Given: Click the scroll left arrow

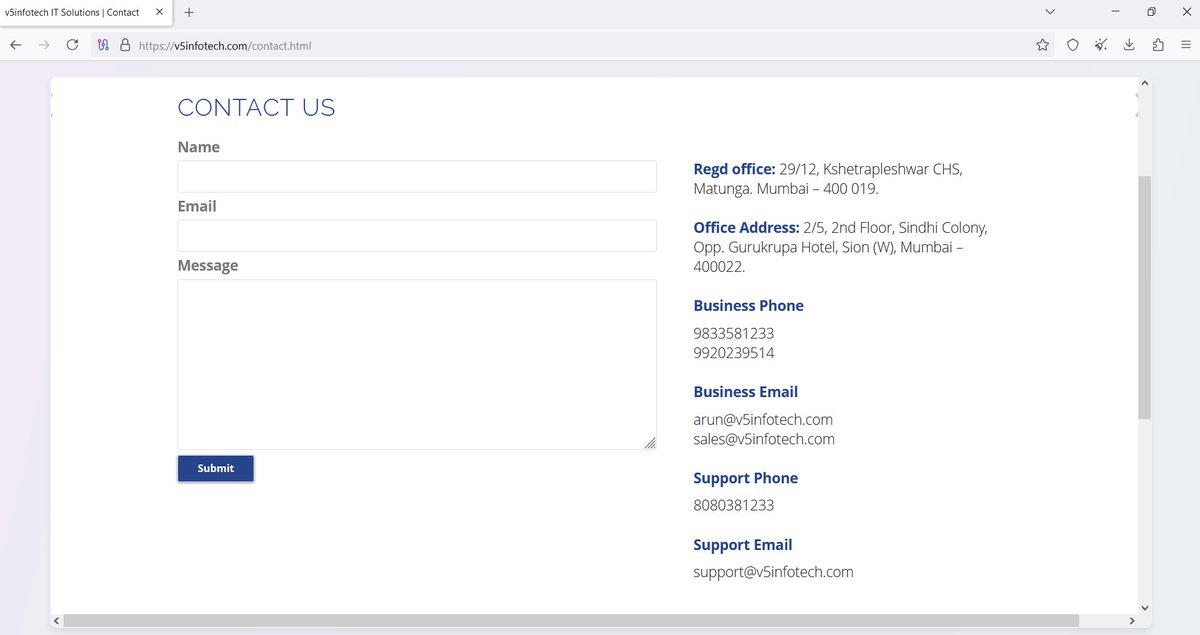Looking at the screenshot, I should coord(56,621).
